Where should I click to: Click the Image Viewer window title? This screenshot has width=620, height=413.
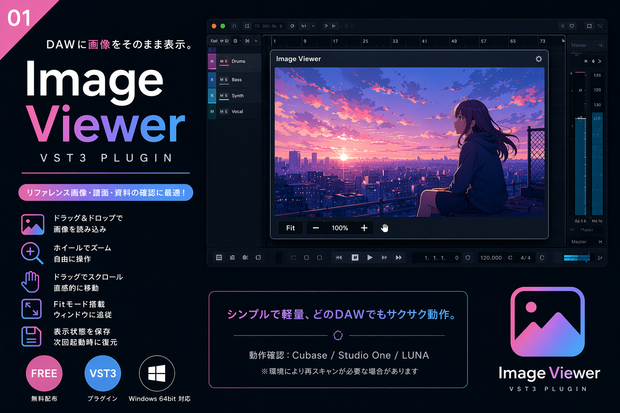tap(298, 59)
